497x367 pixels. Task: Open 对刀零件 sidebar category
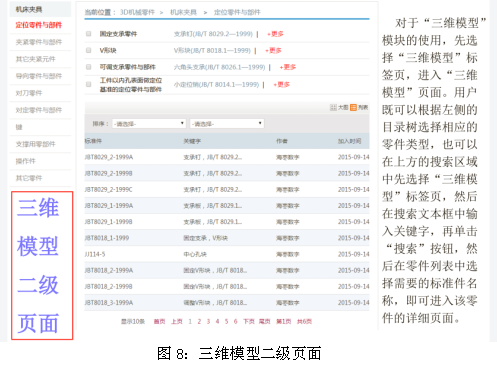tap(29, 93)
